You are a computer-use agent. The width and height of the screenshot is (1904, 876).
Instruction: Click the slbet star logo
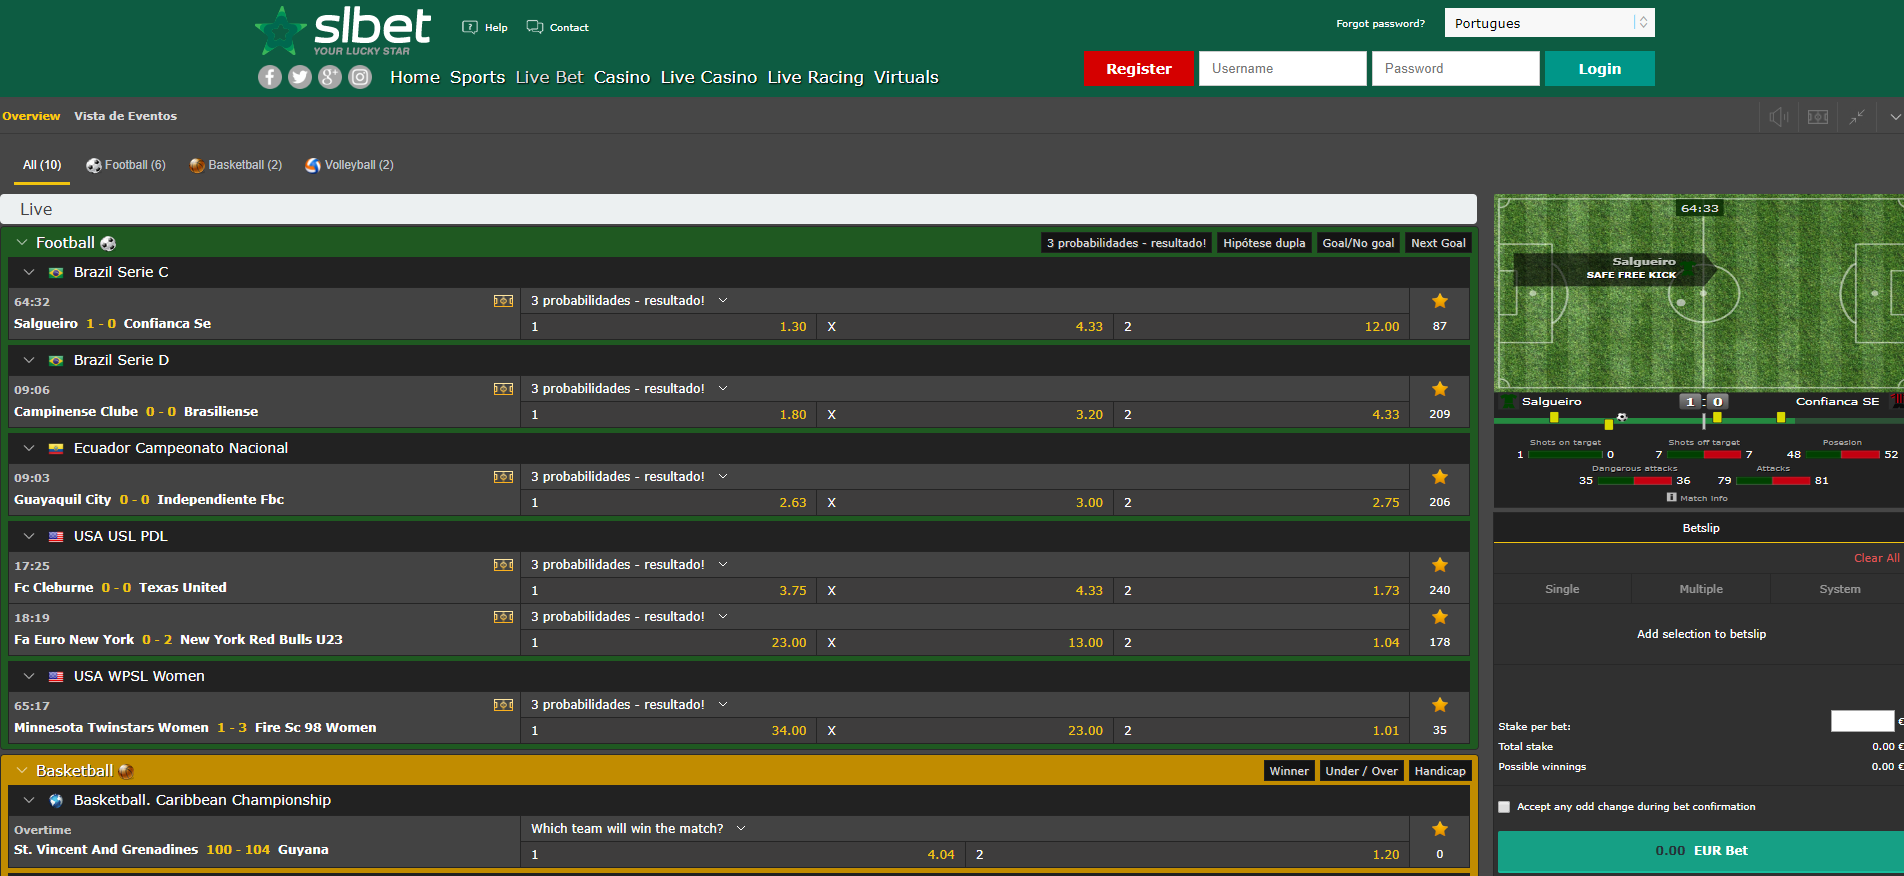(x=281, y=31)
